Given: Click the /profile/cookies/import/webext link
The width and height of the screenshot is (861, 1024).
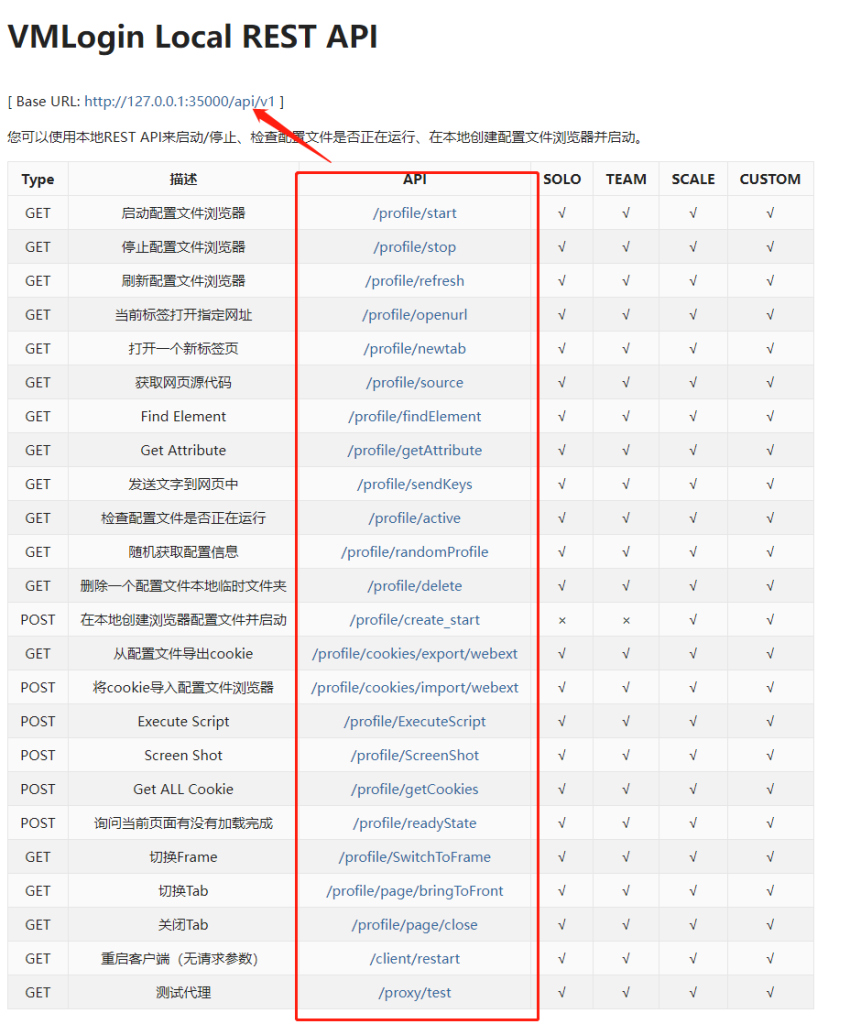Looking at the screenshot, I should pyautogui.click(x=414, y=688).
